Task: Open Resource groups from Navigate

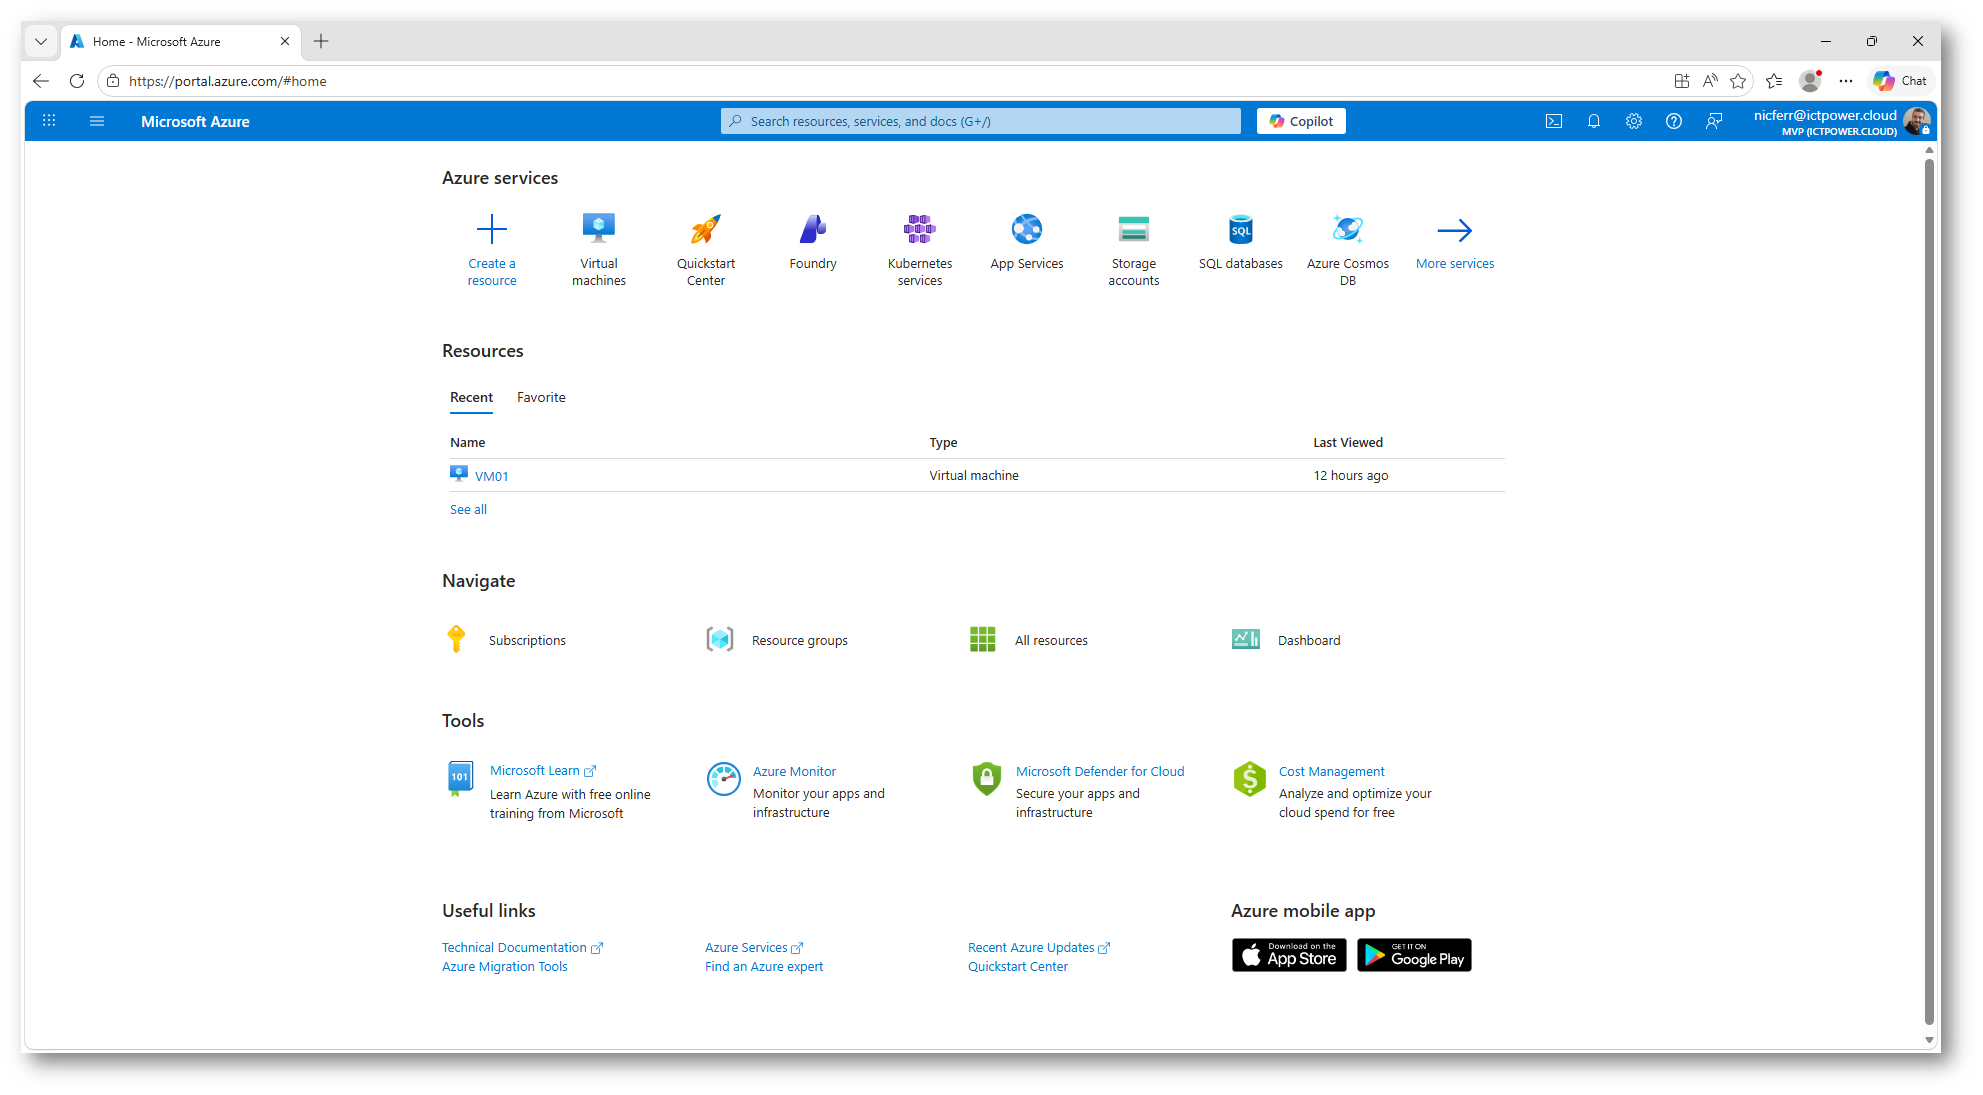Action: (x=799, y=640)
